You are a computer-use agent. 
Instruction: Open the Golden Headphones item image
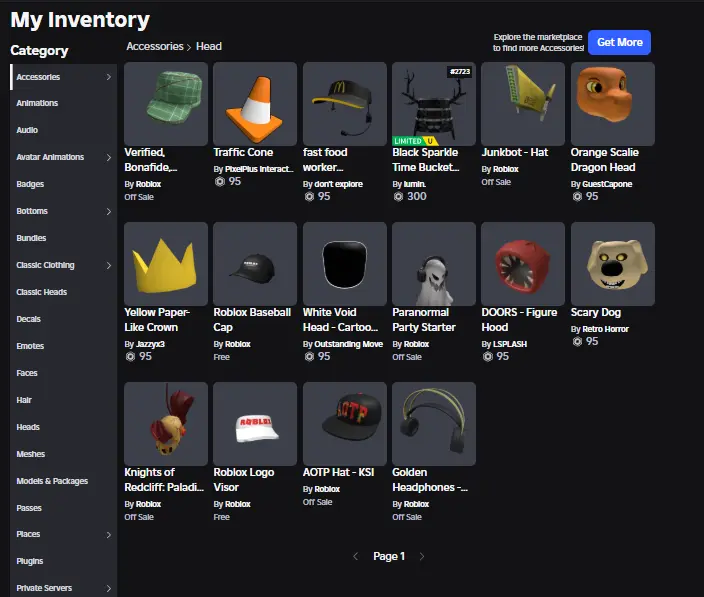click(x=434, y=424)
